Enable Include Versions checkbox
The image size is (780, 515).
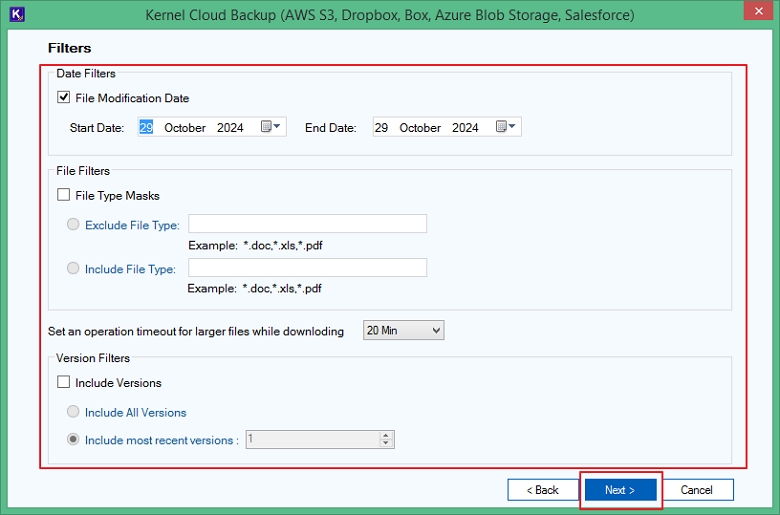coord(63,382)
